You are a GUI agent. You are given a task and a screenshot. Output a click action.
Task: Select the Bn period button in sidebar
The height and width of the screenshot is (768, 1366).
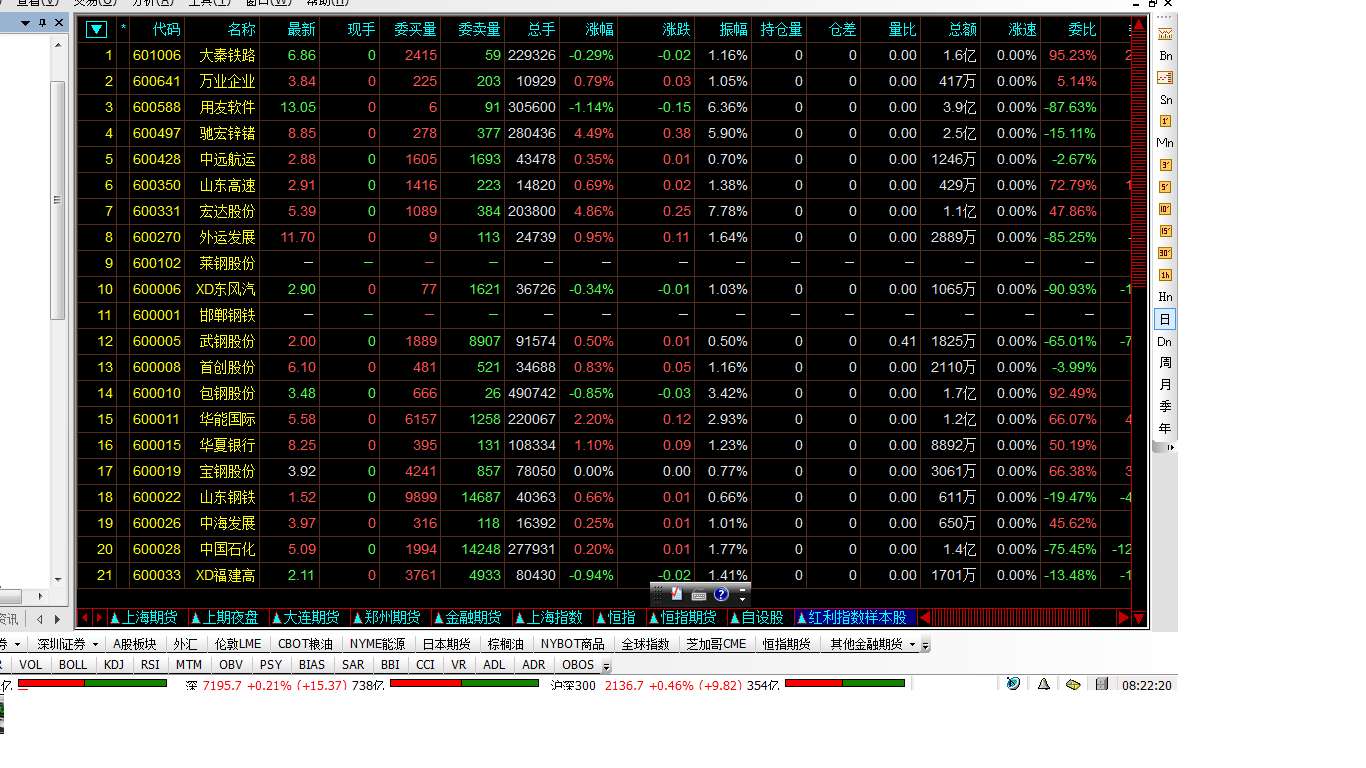pyautogui.click(x=1165, y=56)
